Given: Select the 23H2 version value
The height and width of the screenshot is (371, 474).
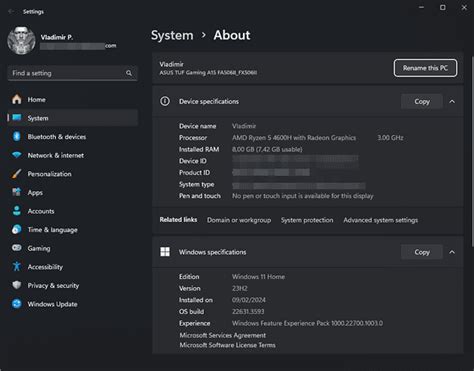Looking at the screenshot, I should pos(239,288).
